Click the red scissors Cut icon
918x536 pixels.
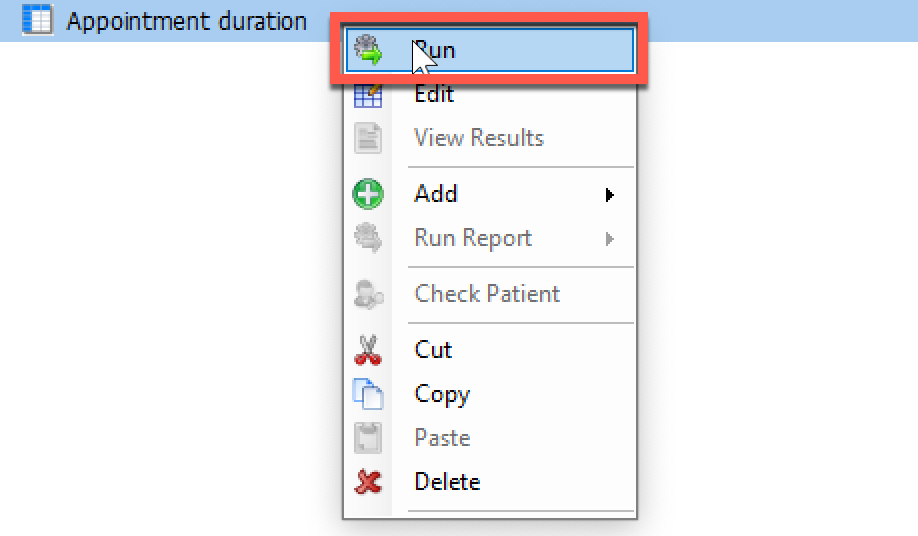[x=368, y=350]
